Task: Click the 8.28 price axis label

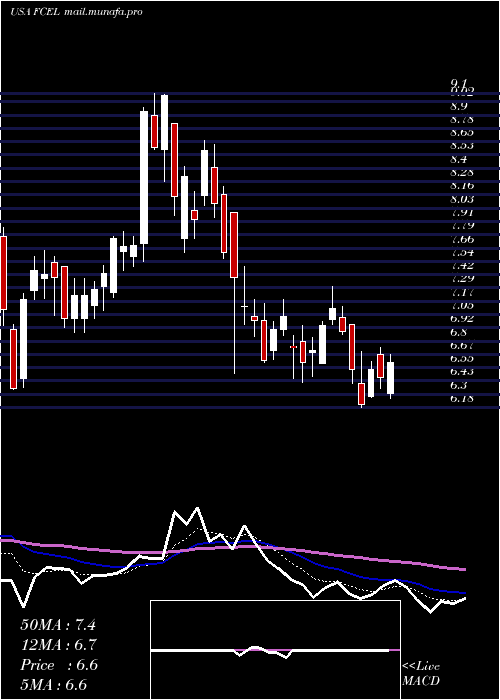Action: pyautogui.click(x=462, y=172)
